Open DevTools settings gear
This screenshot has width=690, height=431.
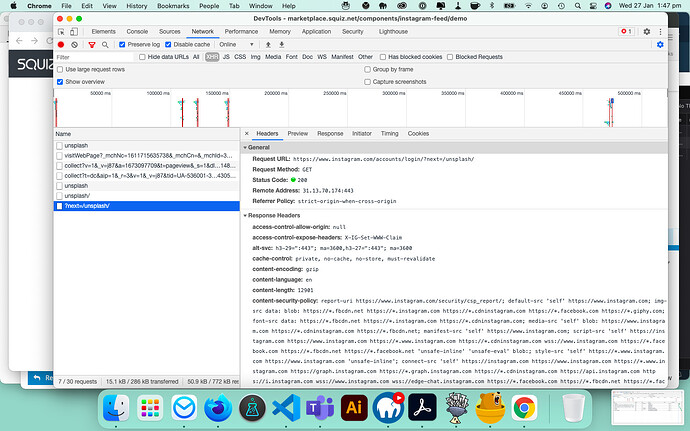[x=646, y=32]
